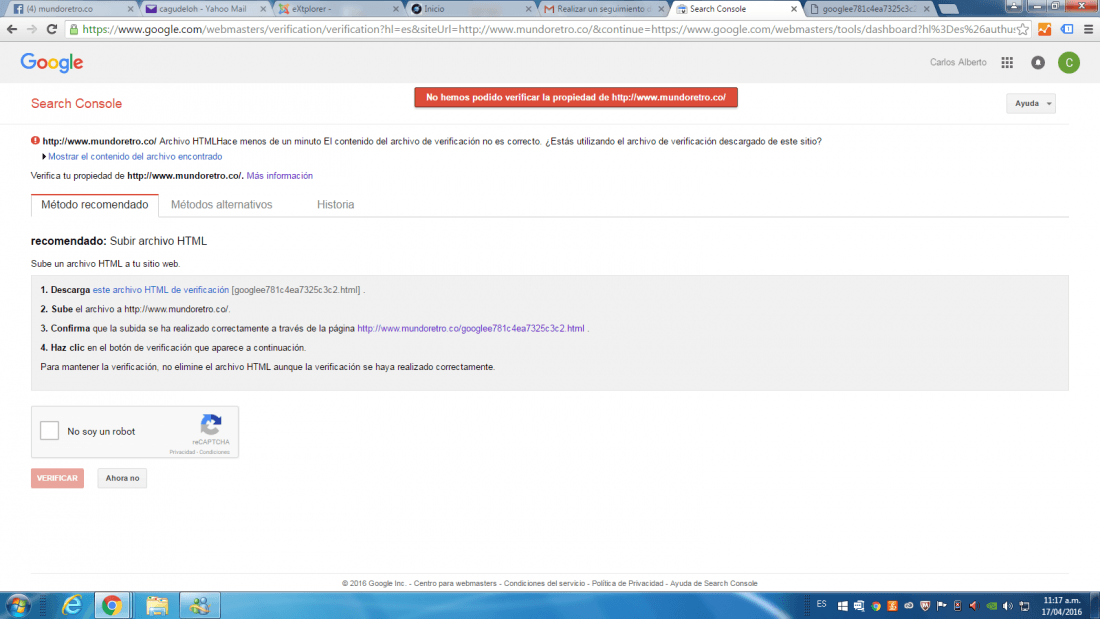The image size is (1100, 619).
Task: Click the VERIFICAR button
Action: (58, 478)
